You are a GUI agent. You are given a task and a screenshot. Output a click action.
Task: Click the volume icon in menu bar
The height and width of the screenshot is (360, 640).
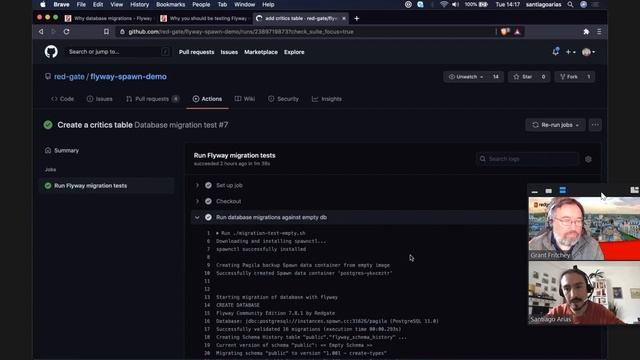point(456,4)
